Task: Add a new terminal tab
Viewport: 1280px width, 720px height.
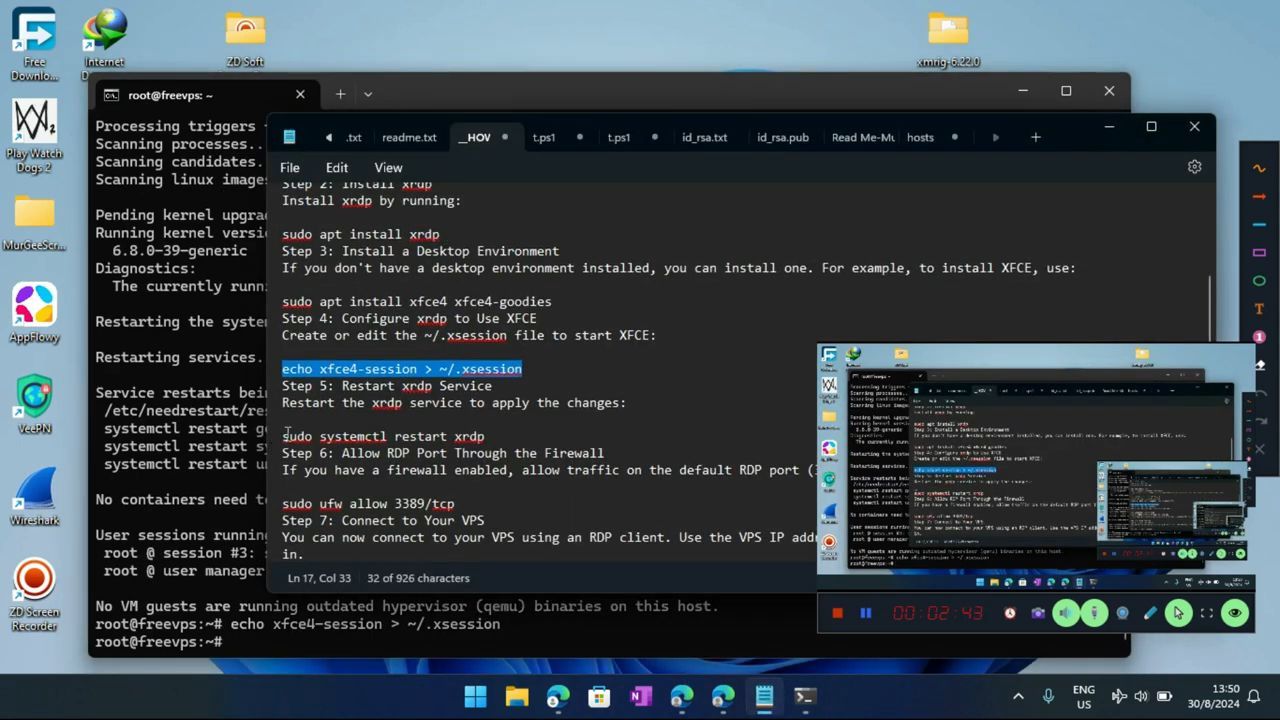Action: click(340, 94)
